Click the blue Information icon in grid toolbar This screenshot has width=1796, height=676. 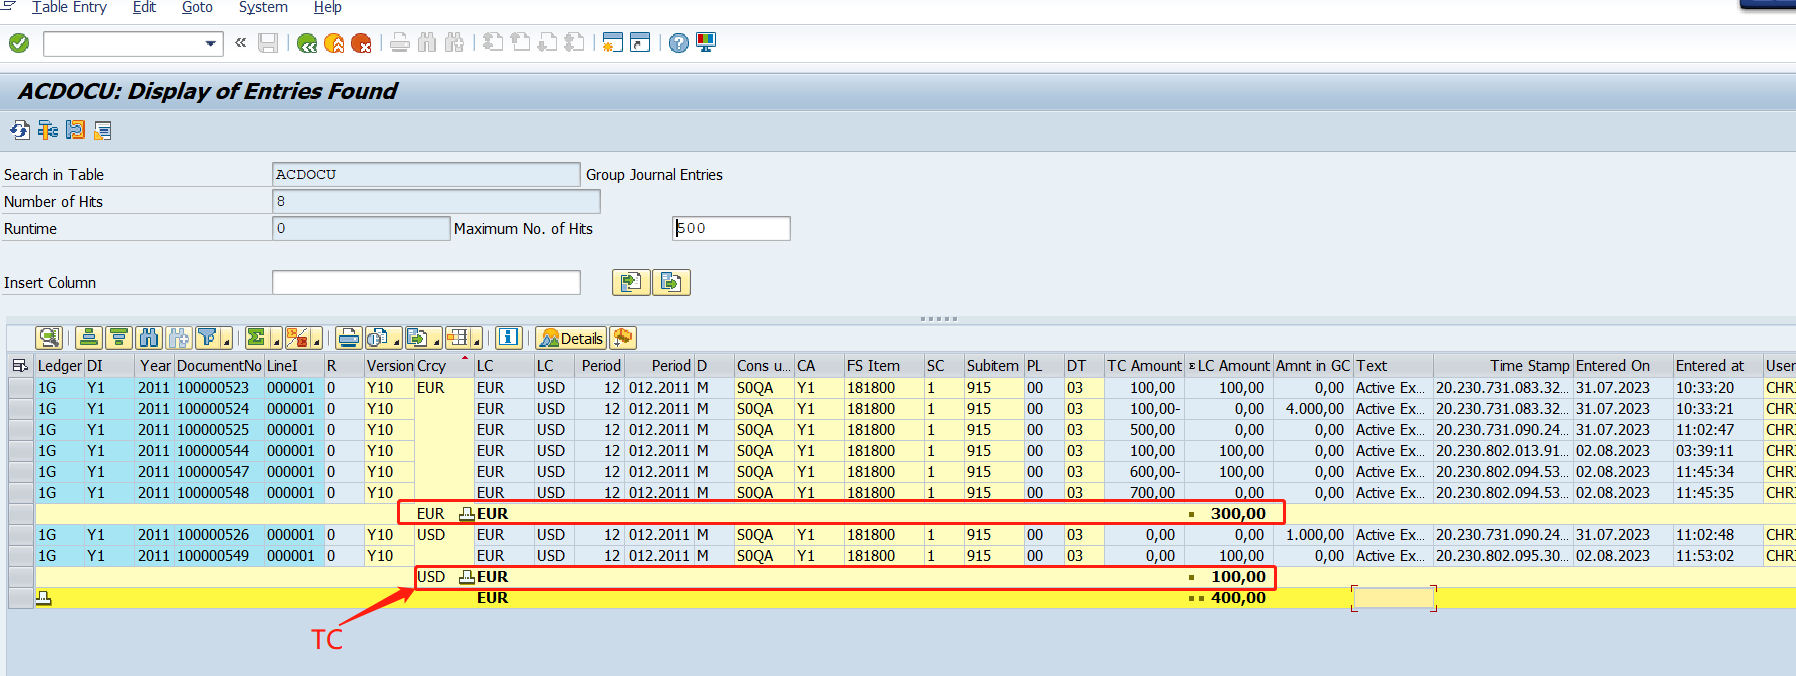(x=509, y=338)
